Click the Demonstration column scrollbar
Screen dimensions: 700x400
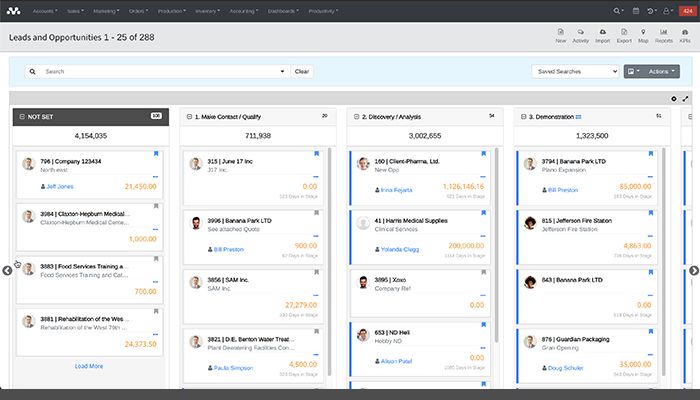click(664, 261)
